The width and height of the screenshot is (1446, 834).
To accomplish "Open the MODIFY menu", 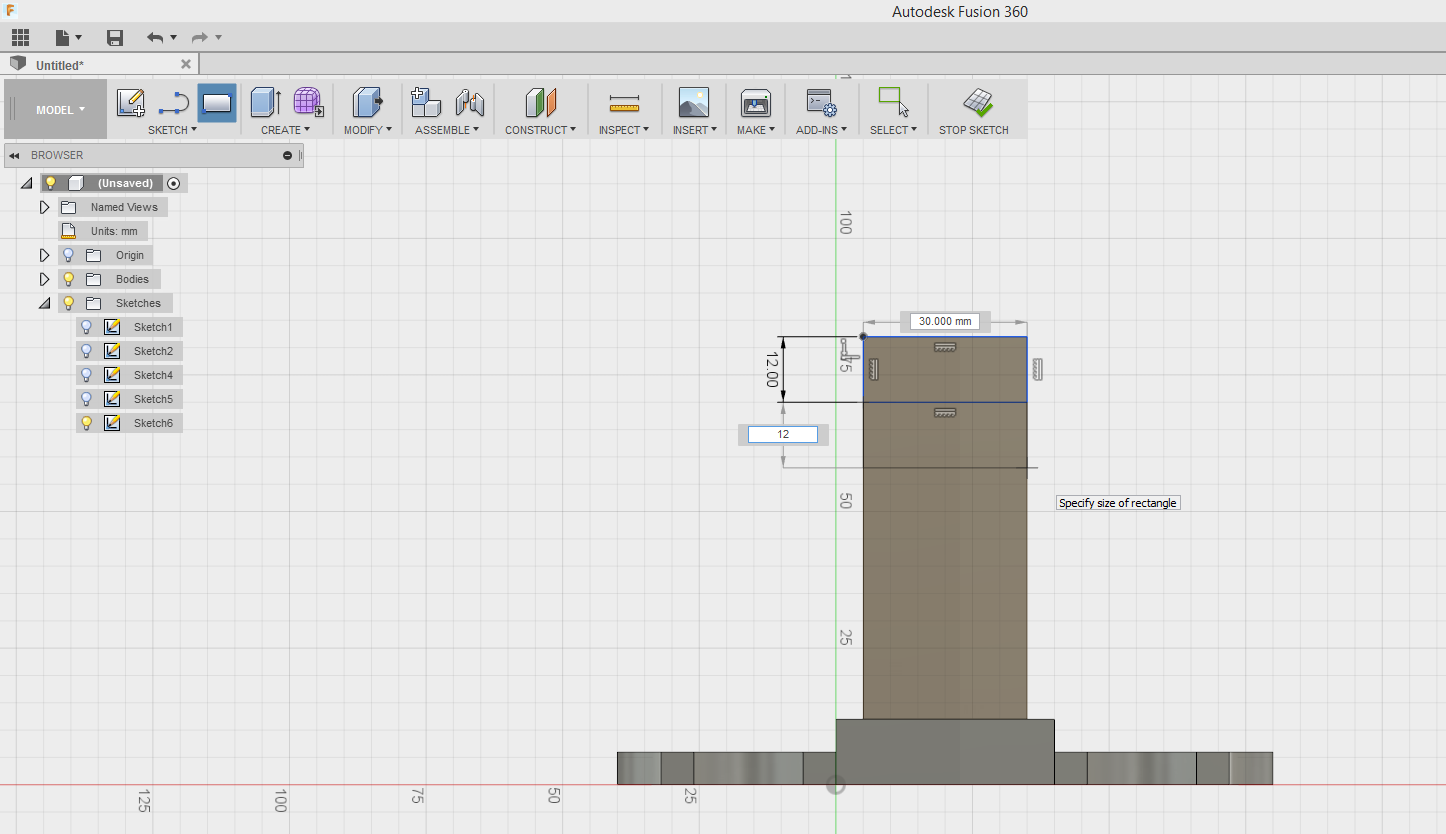I will [368, 130].
